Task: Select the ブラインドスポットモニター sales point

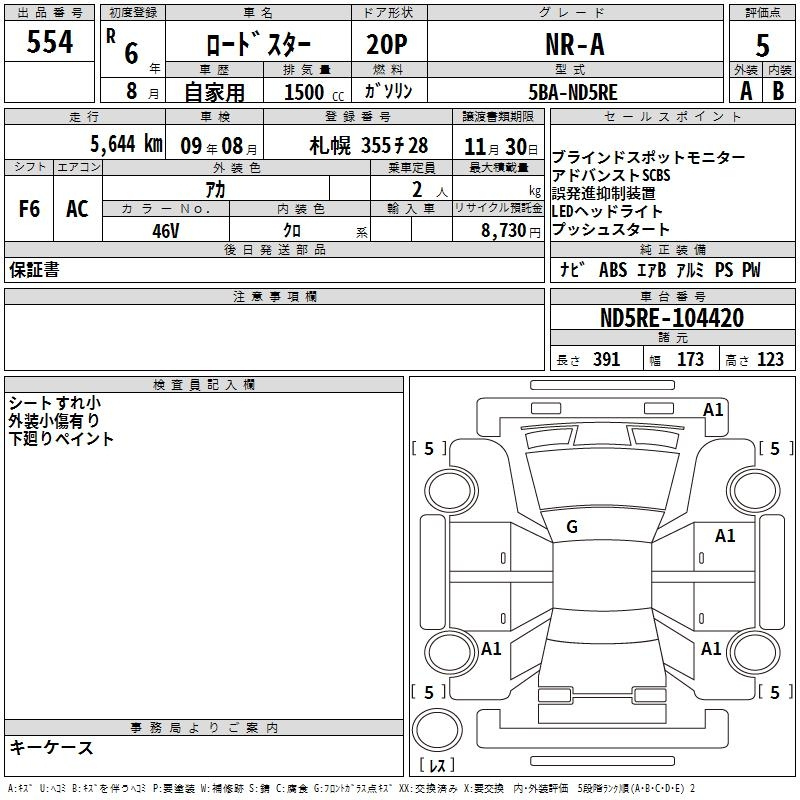Action: [x=648, y=158]
